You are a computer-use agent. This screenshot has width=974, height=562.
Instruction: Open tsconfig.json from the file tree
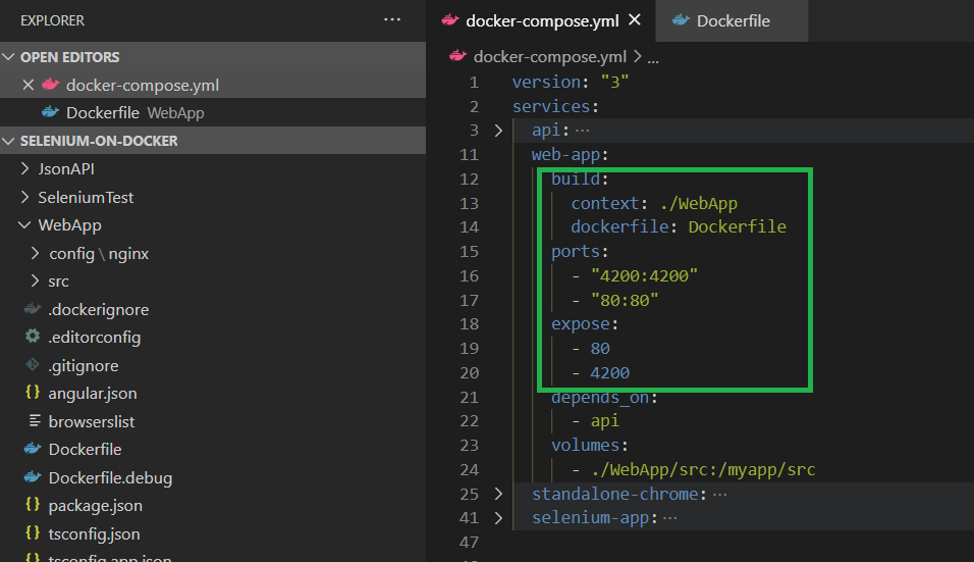point(94,533)
